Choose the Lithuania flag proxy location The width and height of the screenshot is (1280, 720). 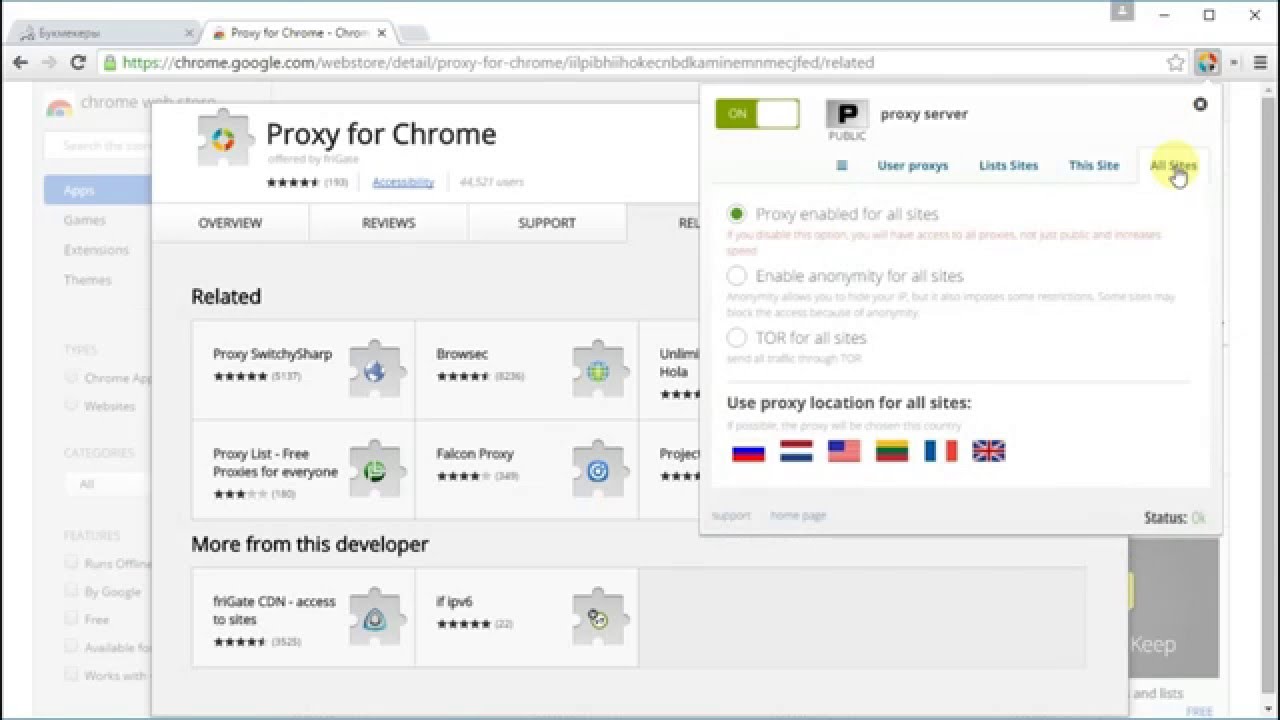coord(892,451)
